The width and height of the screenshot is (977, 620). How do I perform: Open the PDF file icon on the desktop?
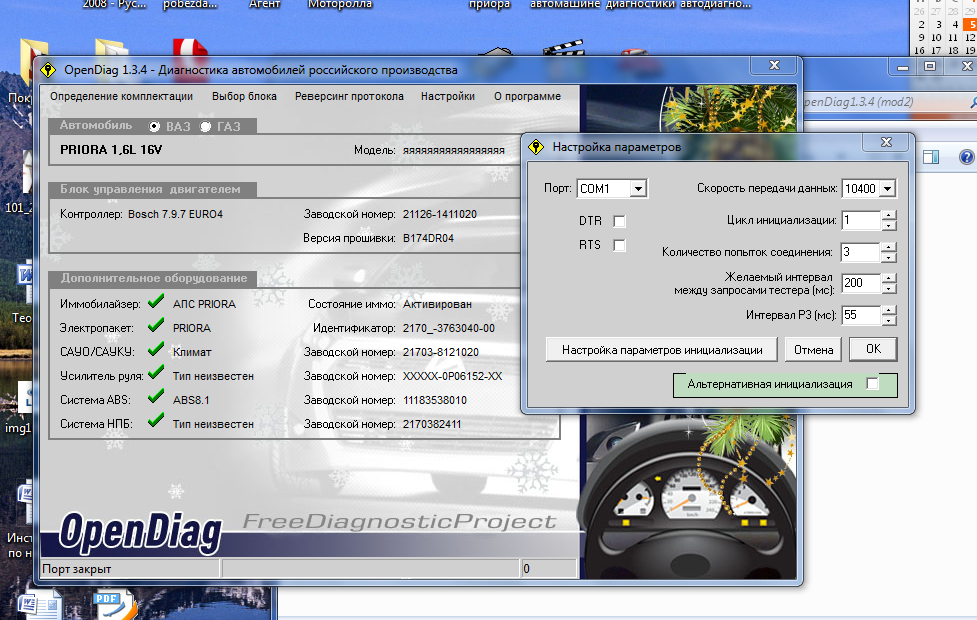tap(115, 605)
